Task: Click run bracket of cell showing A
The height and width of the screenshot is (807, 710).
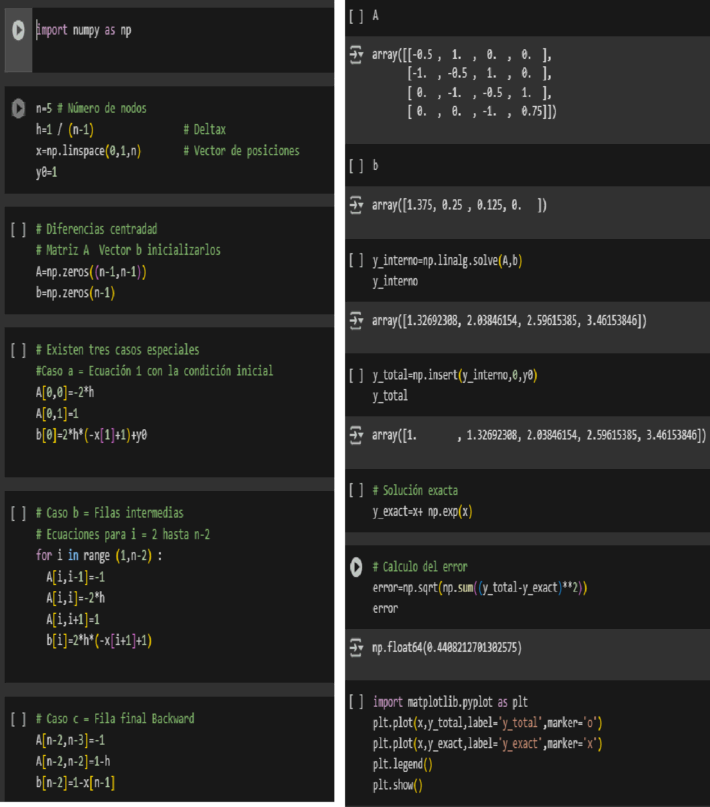Action: click(x=356, y=16)
